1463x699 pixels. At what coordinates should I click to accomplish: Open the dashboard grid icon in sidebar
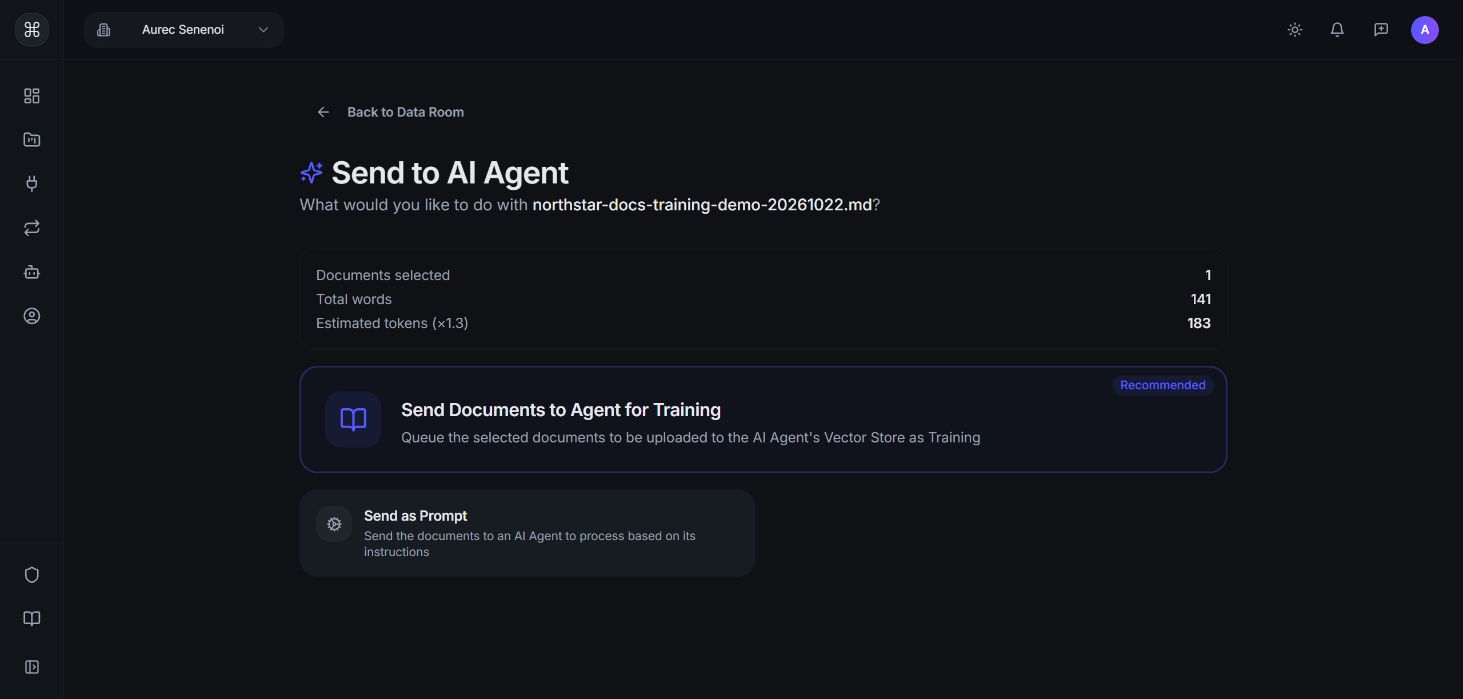(x=32, y=96)
